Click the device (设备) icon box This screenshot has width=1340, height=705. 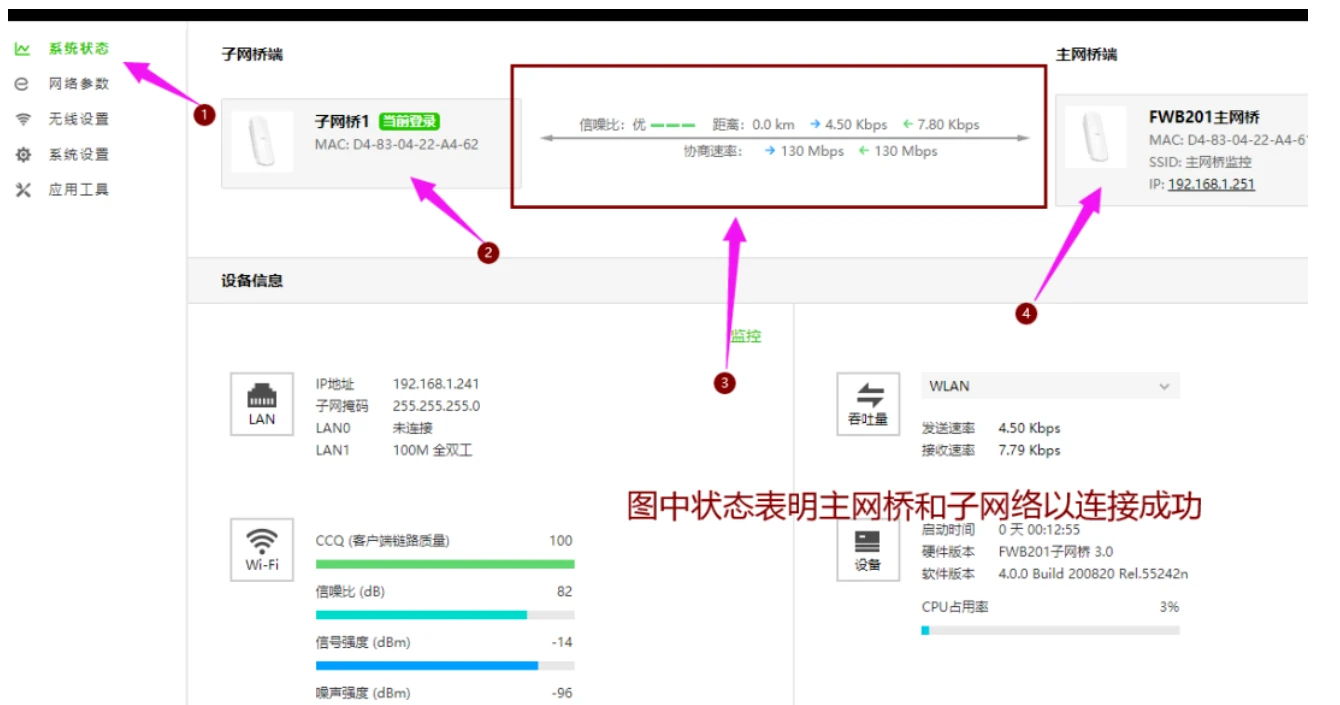click(867, 549)
